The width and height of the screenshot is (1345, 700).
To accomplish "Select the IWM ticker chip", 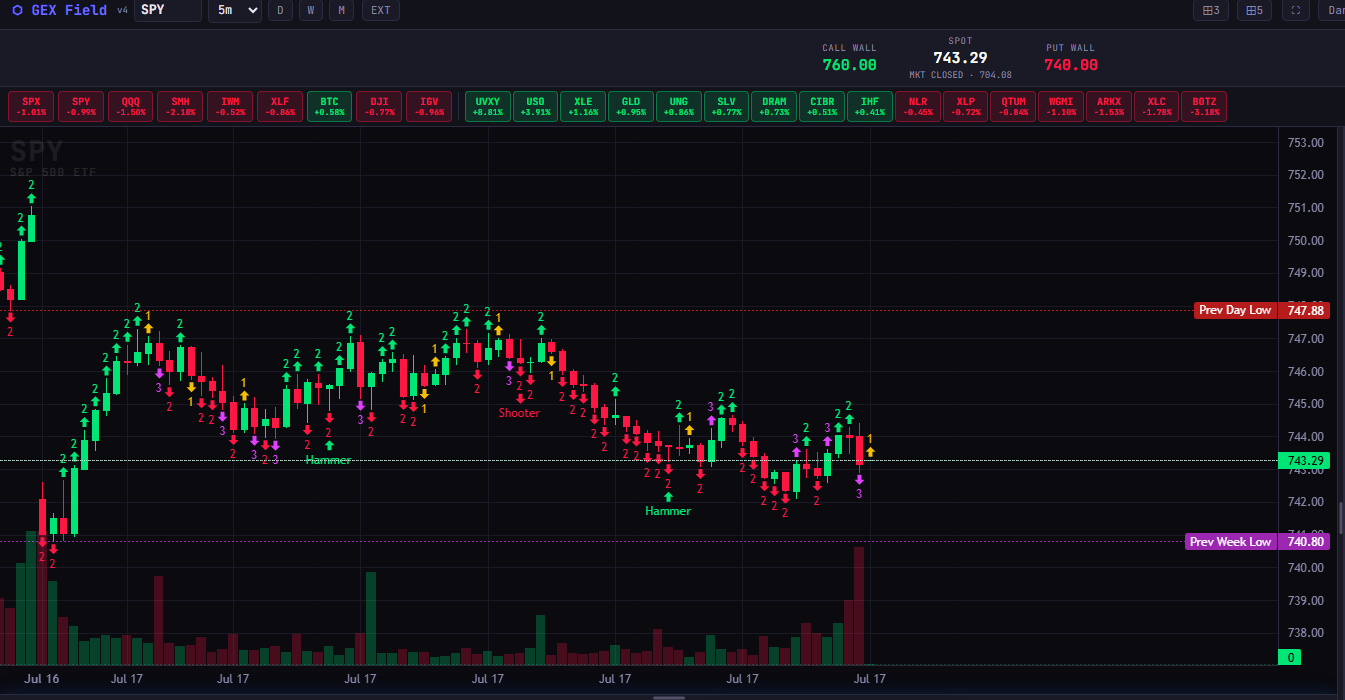I will coord(230,106).
